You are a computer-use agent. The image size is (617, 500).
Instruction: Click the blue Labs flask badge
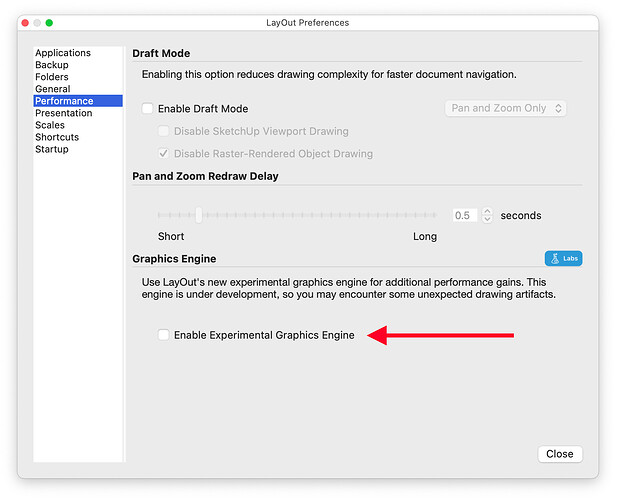click(563, 258)
